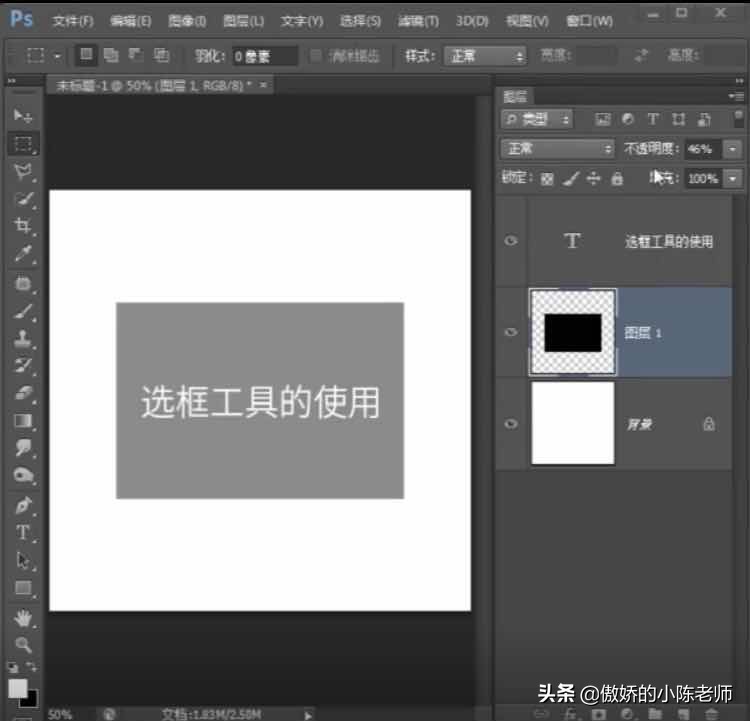Hide 背景 layer visibility eye
750x721 pixels.
point(511,424)
